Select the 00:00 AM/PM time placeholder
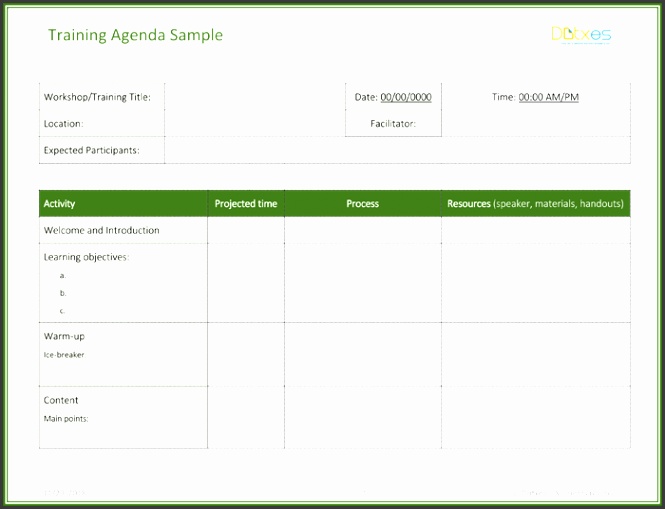Screen dimensions: 665x509 pos(548,97)
